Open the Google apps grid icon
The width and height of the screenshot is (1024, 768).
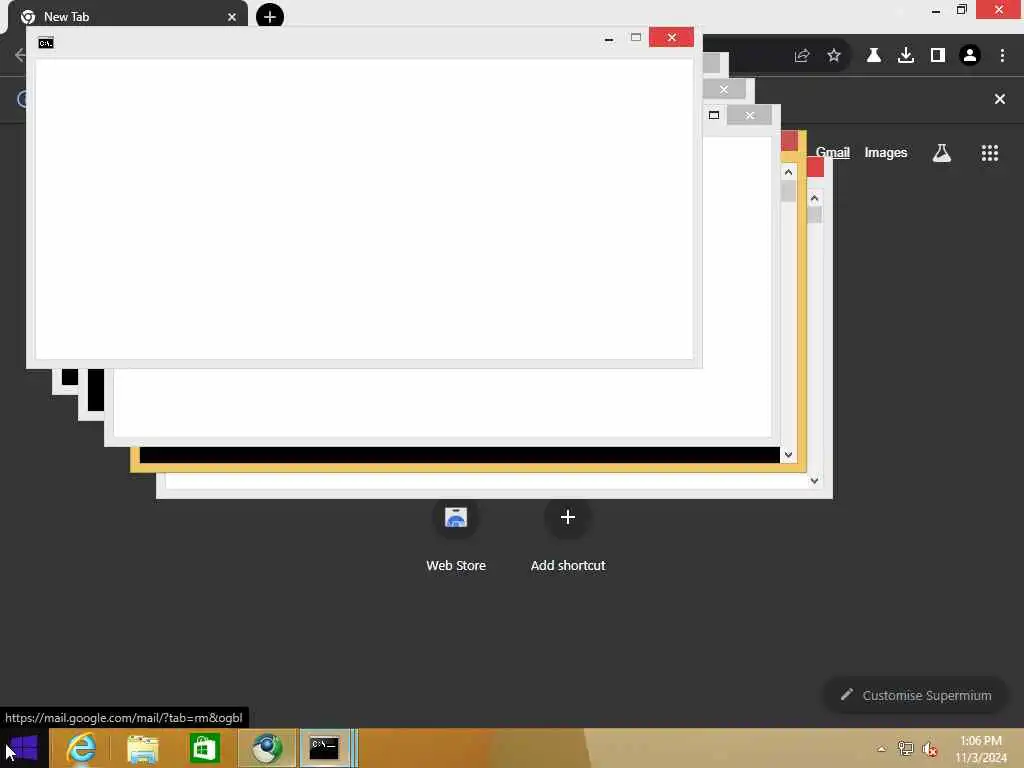coord(990,153)
